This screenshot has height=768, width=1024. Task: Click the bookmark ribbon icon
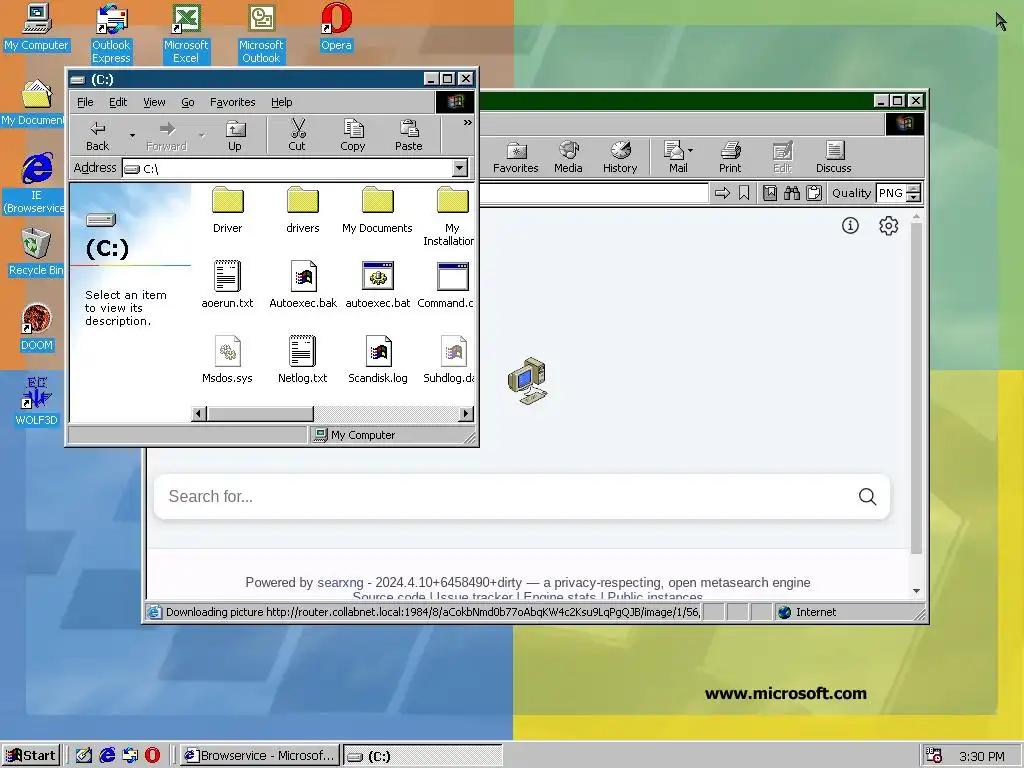744,193
